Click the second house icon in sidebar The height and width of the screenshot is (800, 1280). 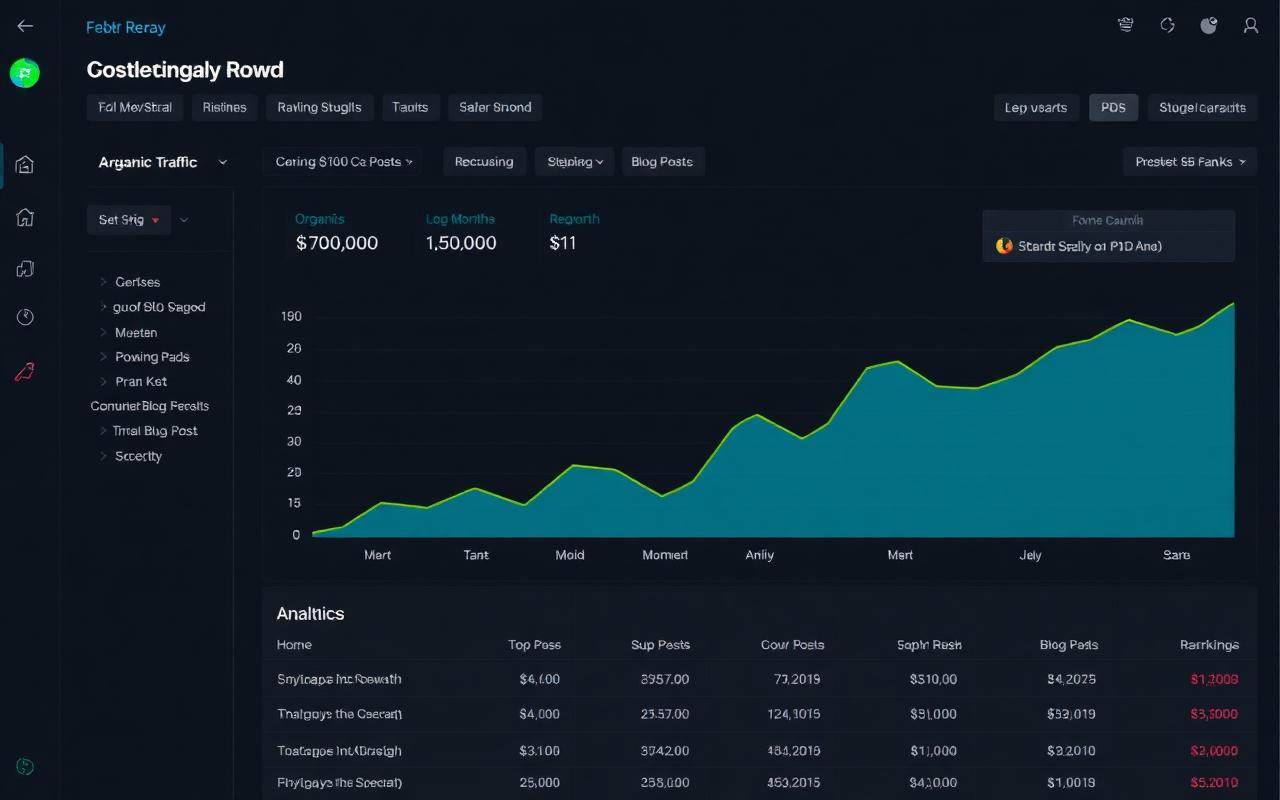pos(25,218)
